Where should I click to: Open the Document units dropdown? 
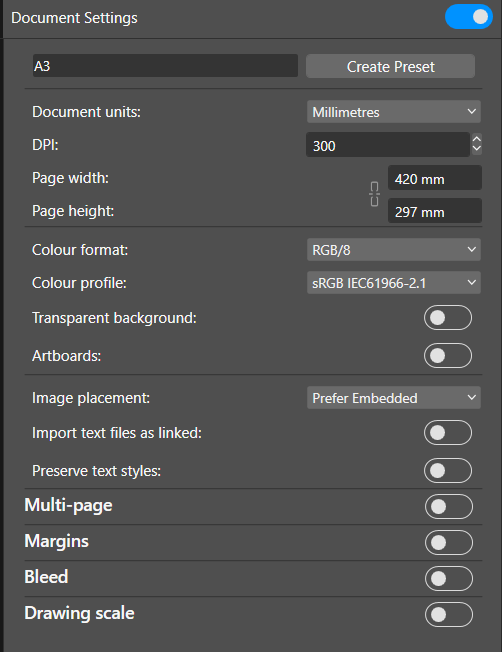click(x=393, y=111)
